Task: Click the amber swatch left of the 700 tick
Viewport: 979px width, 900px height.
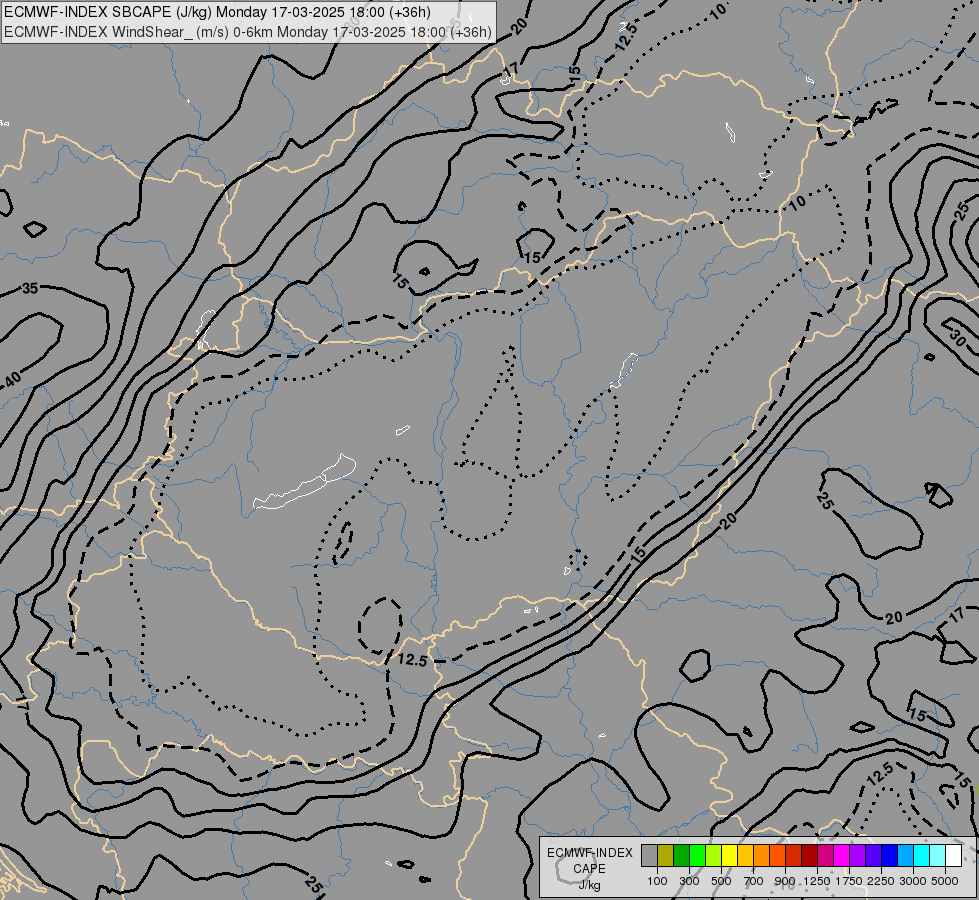Action: 745,855
